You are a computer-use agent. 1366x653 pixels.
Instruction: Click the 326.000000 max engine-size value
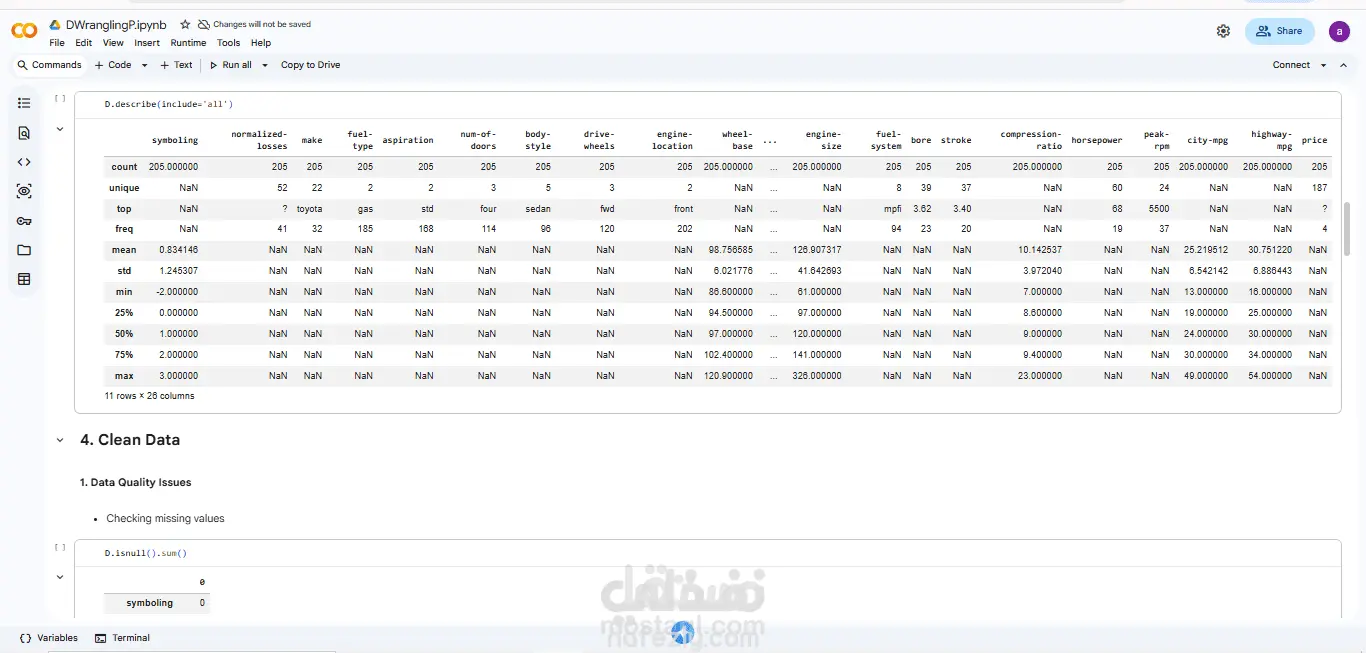pyautogui.click(x=818, y=376)
